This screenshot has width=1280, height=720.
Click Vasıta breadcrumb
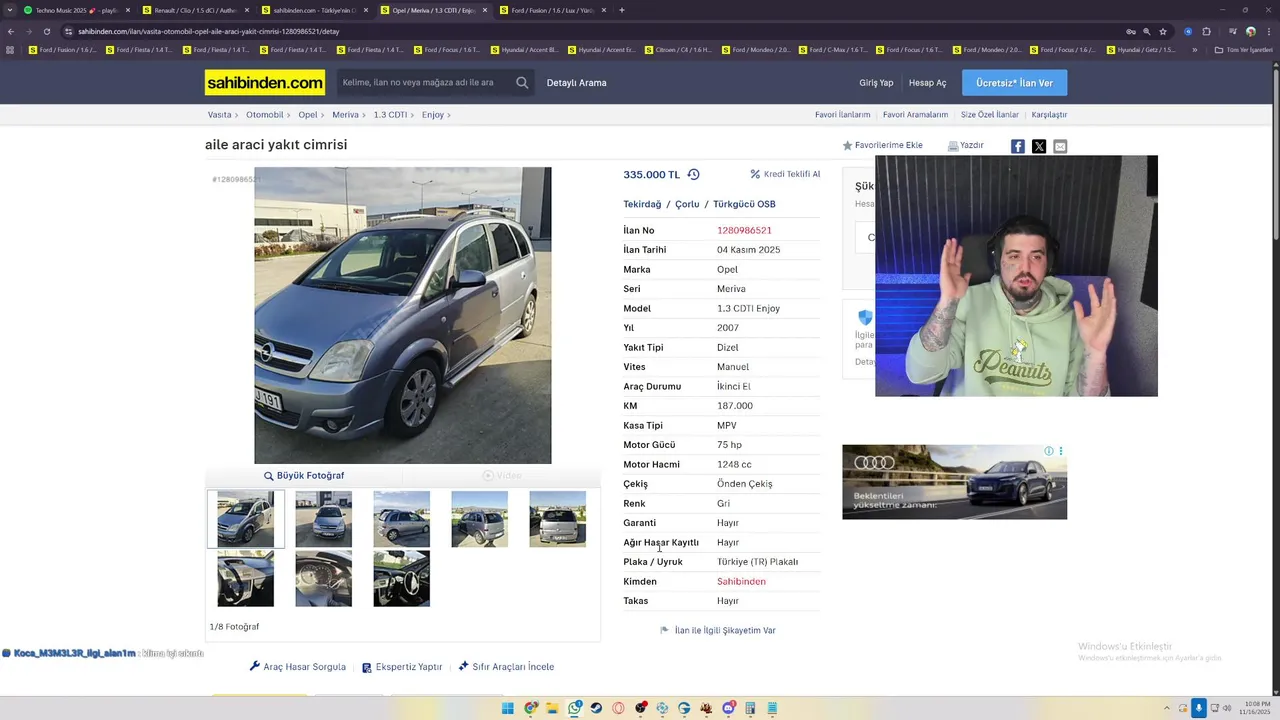pos(219,115)
